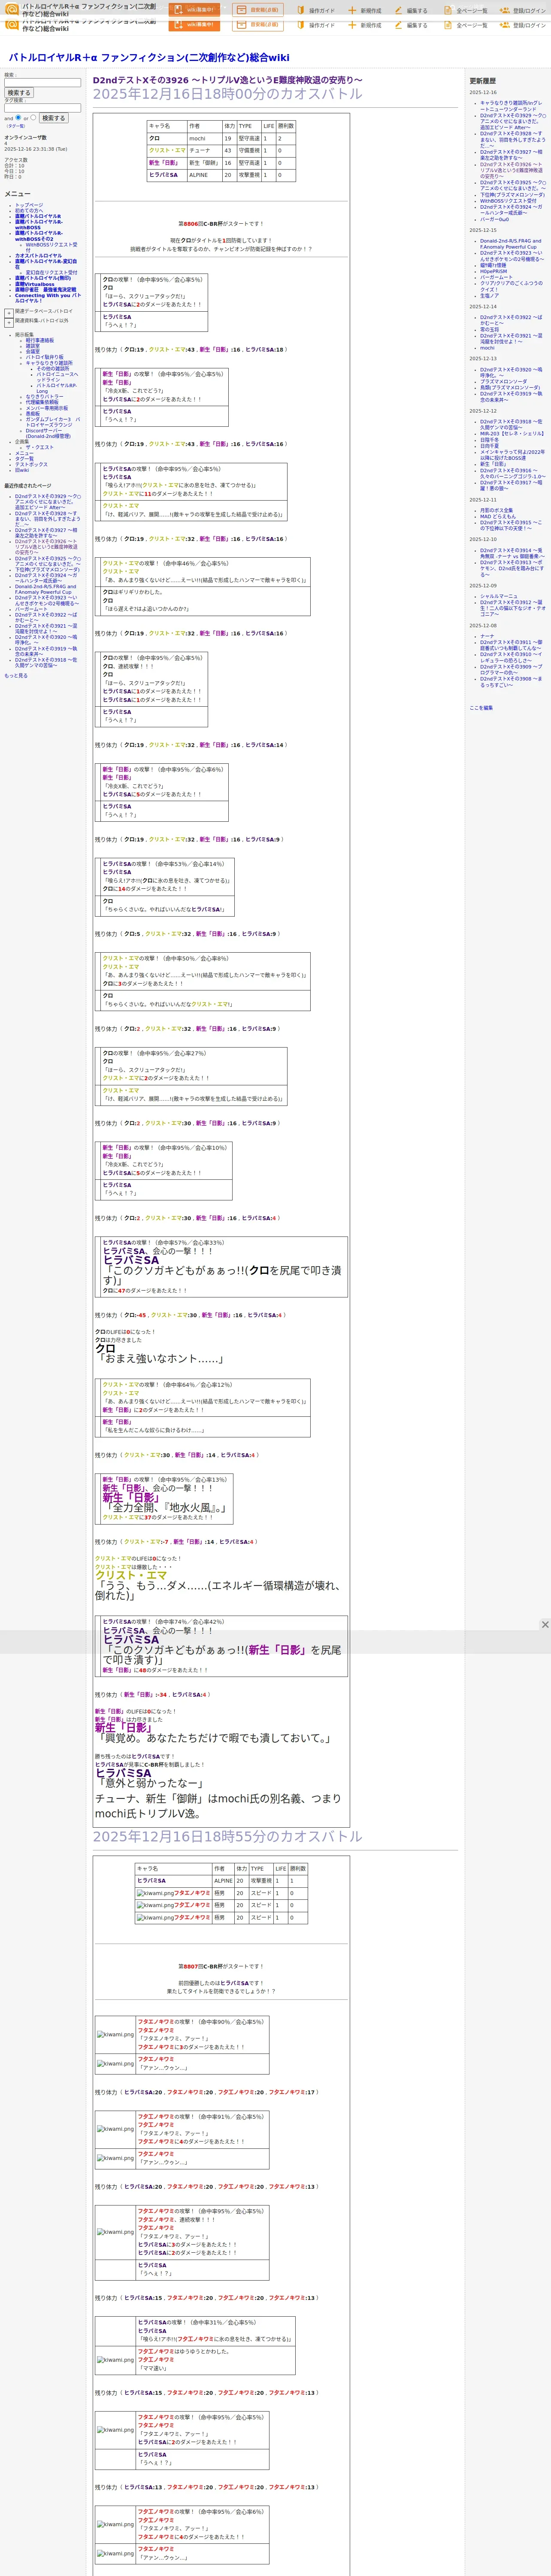This screenshot has width=551, height=2576.
Task: Open カオスバトルロイヤル menu link
Action: point(38,256)
